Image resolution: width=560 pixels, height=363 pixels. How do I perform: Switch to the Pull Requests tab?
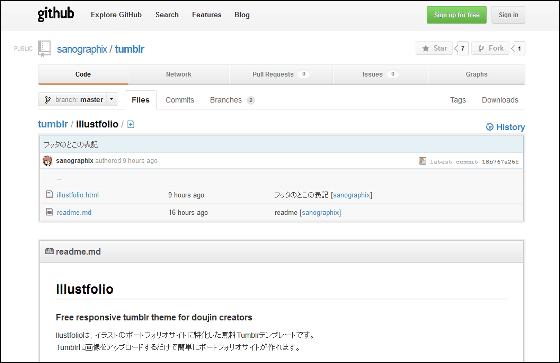[281, 74]
